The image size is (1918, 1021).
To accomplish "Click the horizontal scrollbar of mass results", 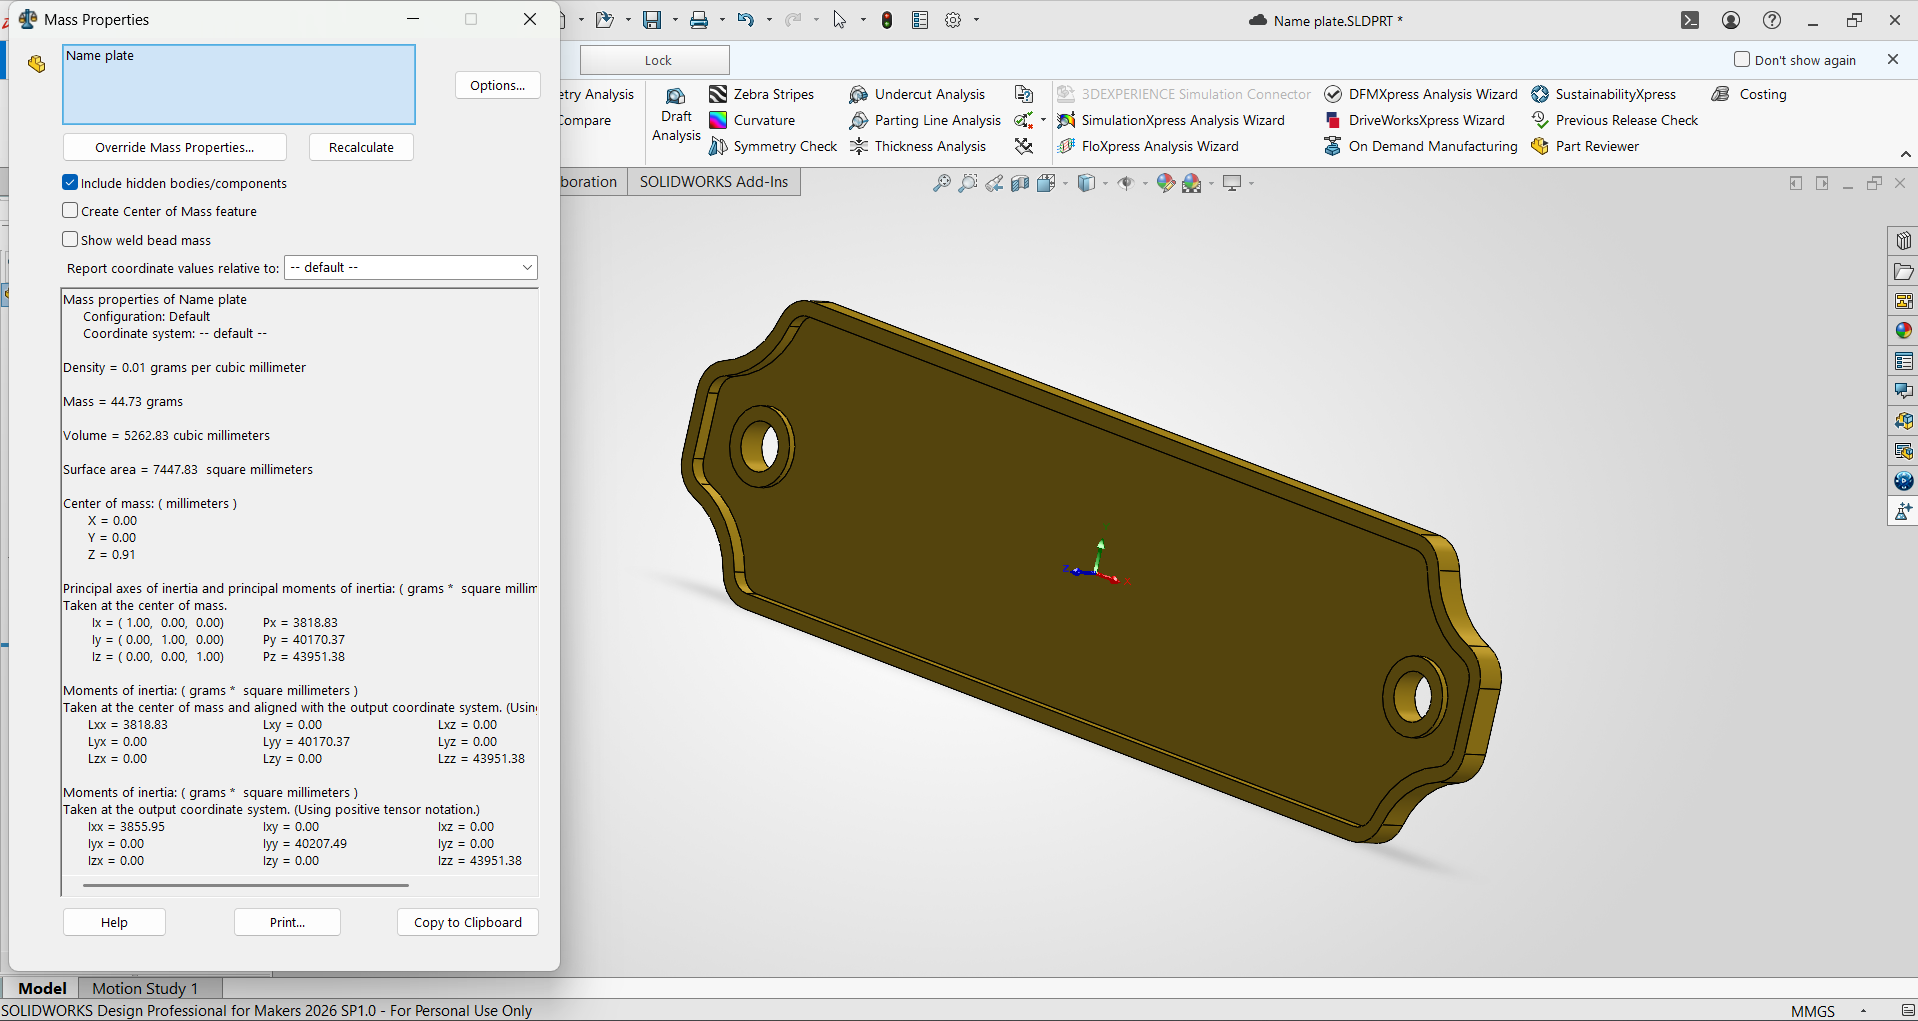I will click(246, 885).
